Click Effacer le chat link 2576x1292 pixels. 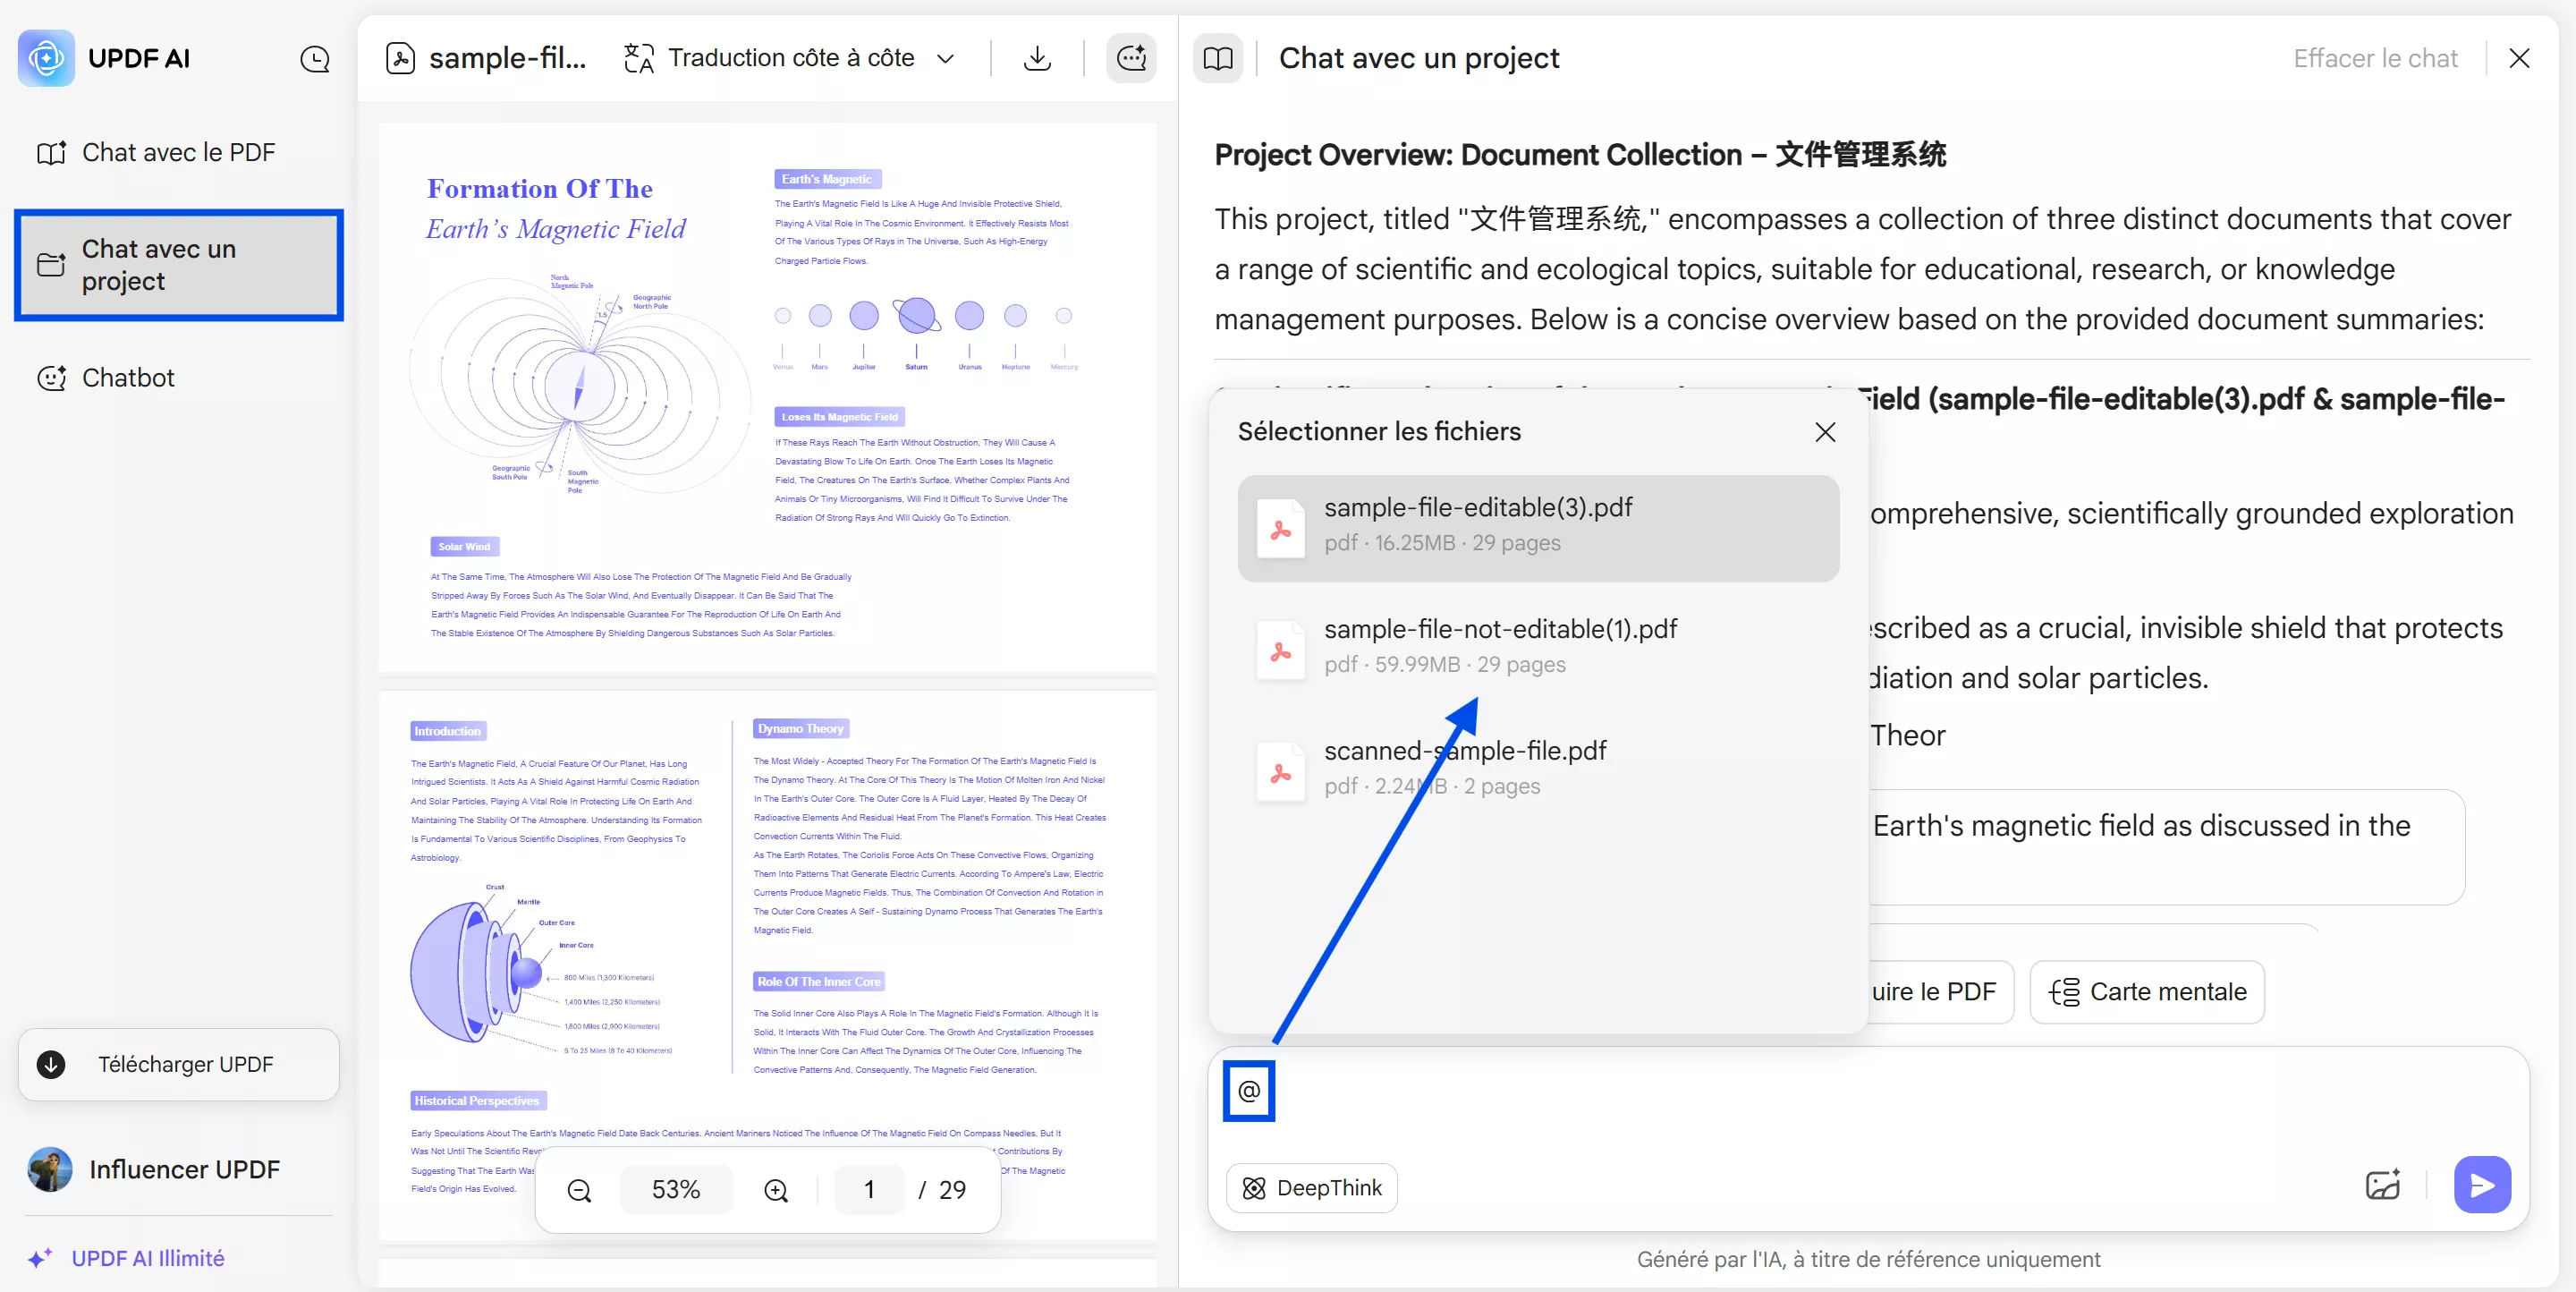click(2375, 58)
